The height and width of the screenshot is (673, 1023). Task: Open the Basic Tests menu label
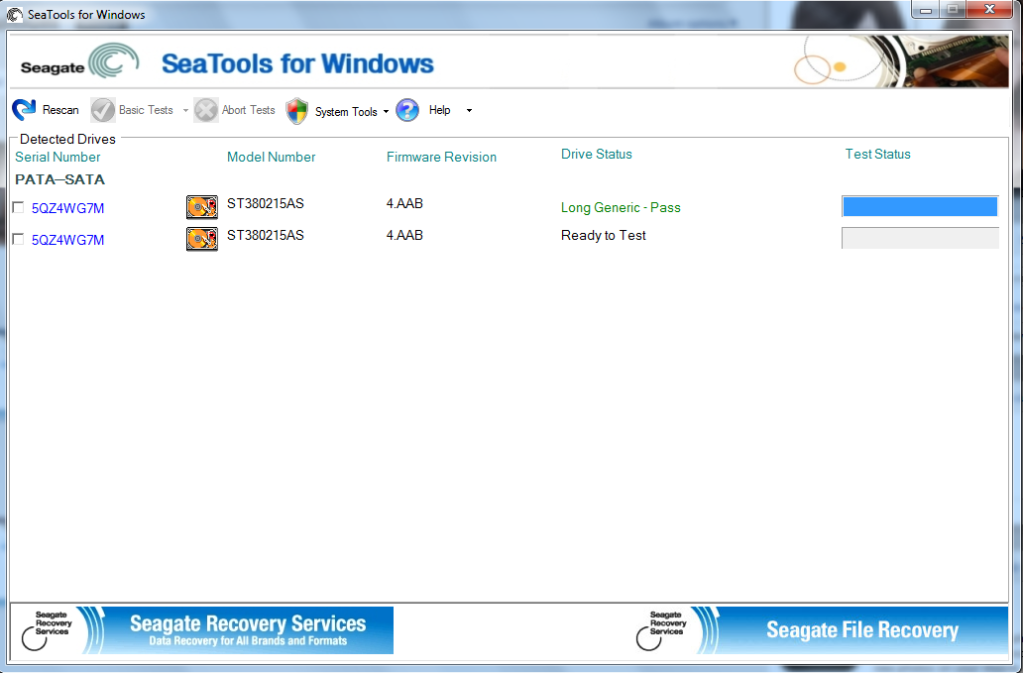click(x=146, y=110)
